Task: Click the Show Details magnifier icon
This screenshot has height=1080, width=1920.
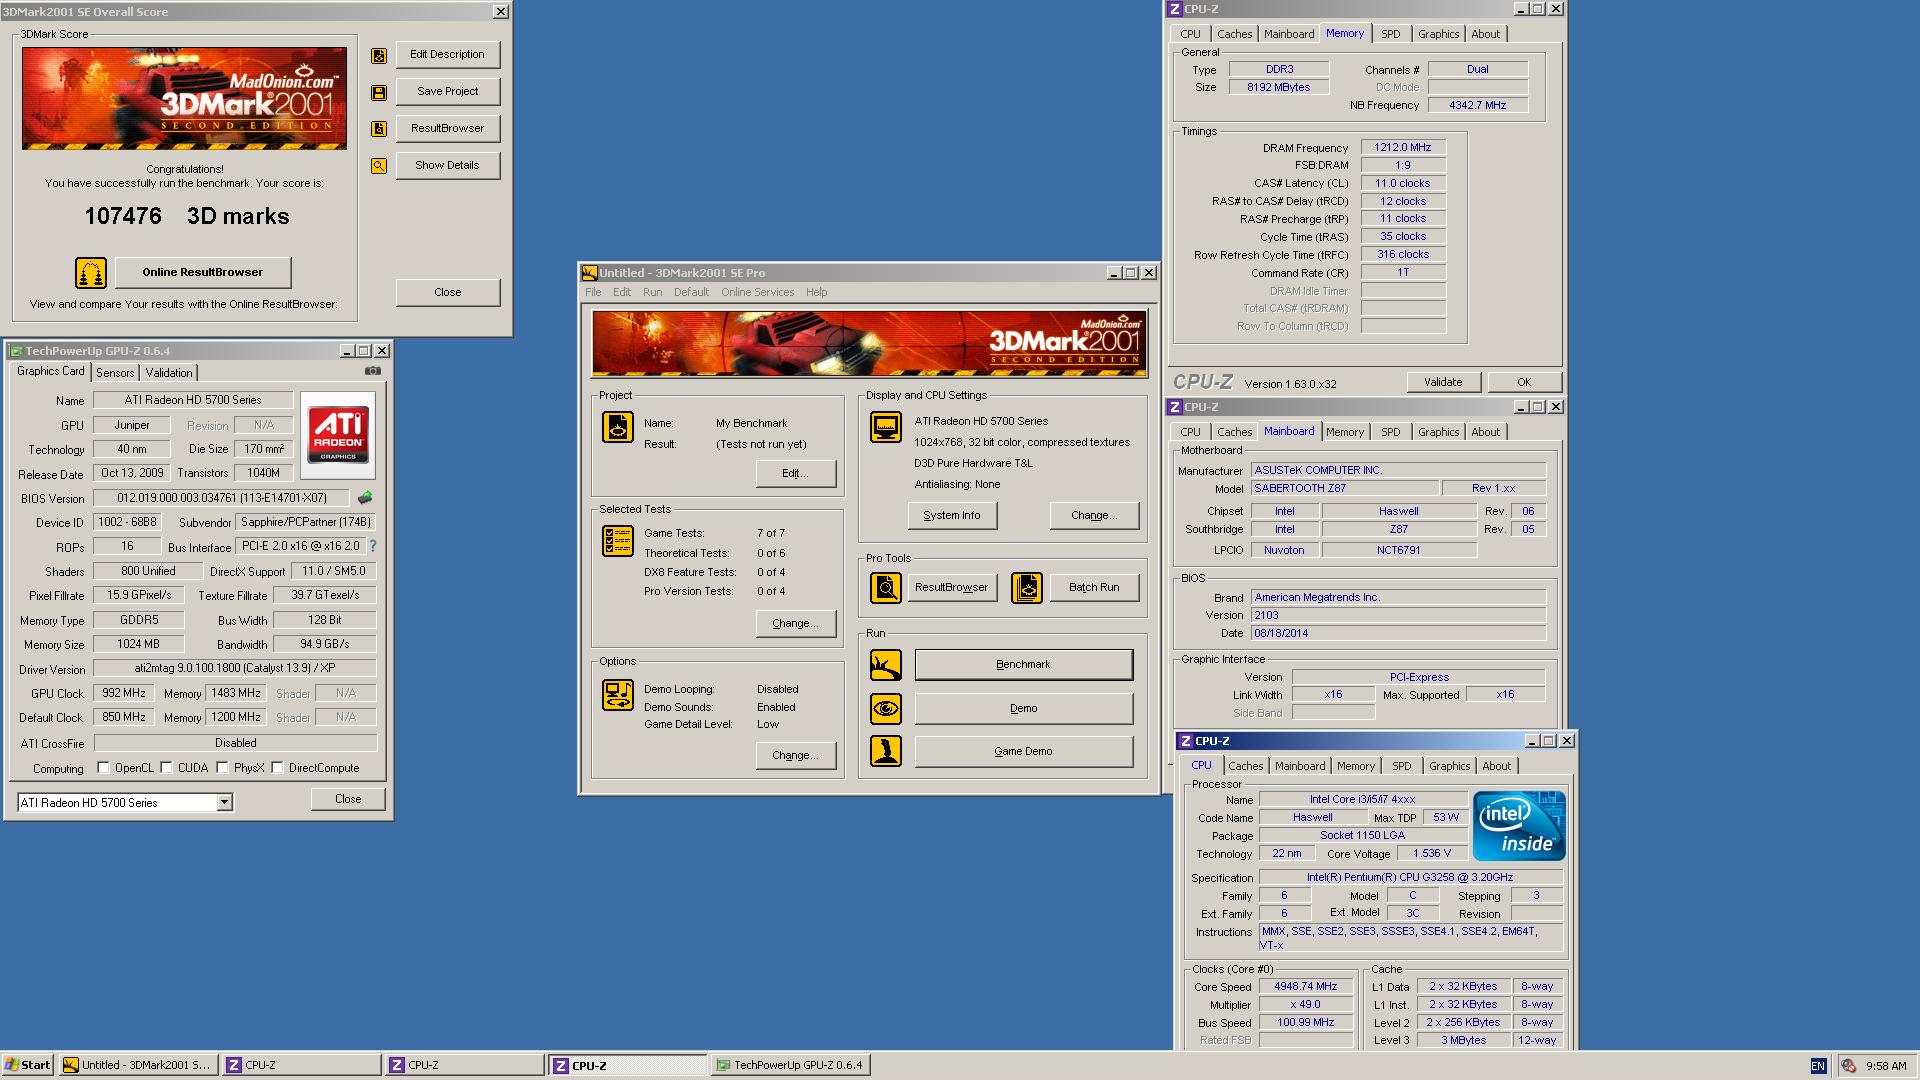Action: point(379,166)
